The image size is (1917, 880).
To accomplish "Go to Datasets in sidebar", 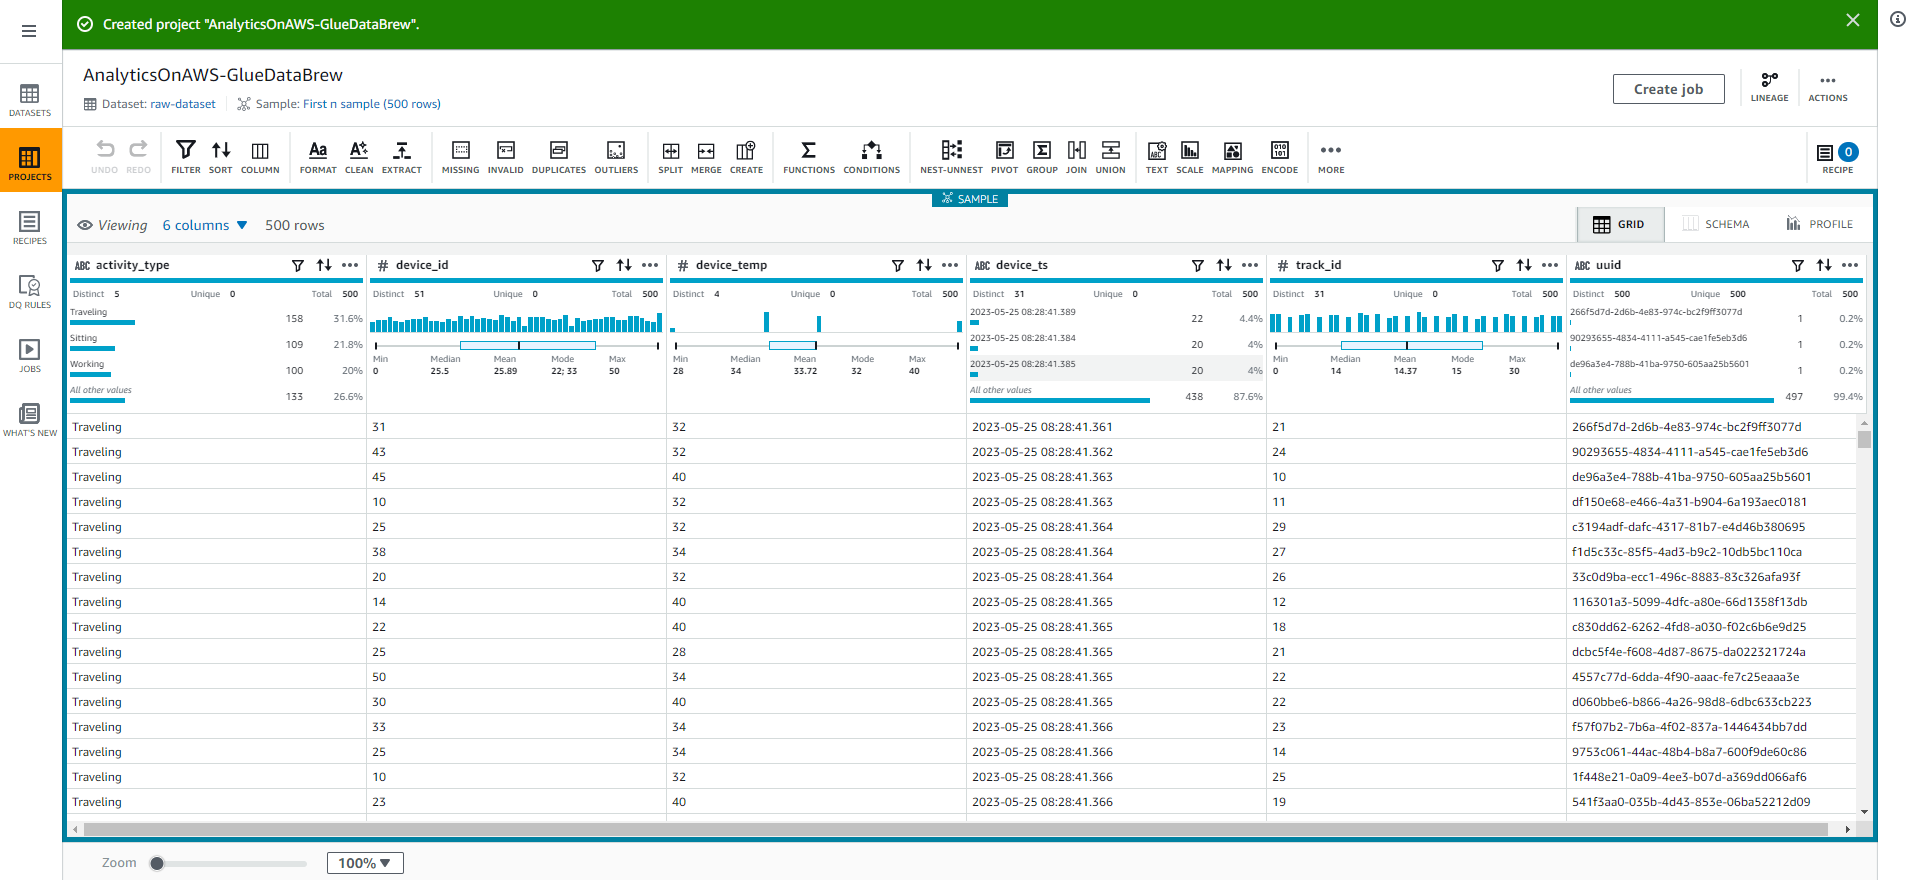I will [x=30, y=100].
